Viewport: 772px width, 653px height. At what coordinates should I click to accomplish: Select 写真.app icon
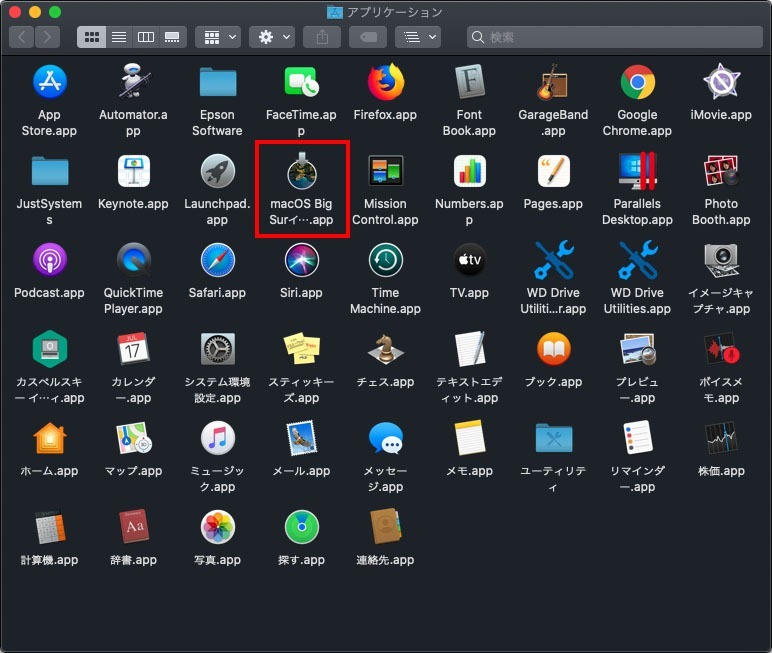(x=218, y=527)
